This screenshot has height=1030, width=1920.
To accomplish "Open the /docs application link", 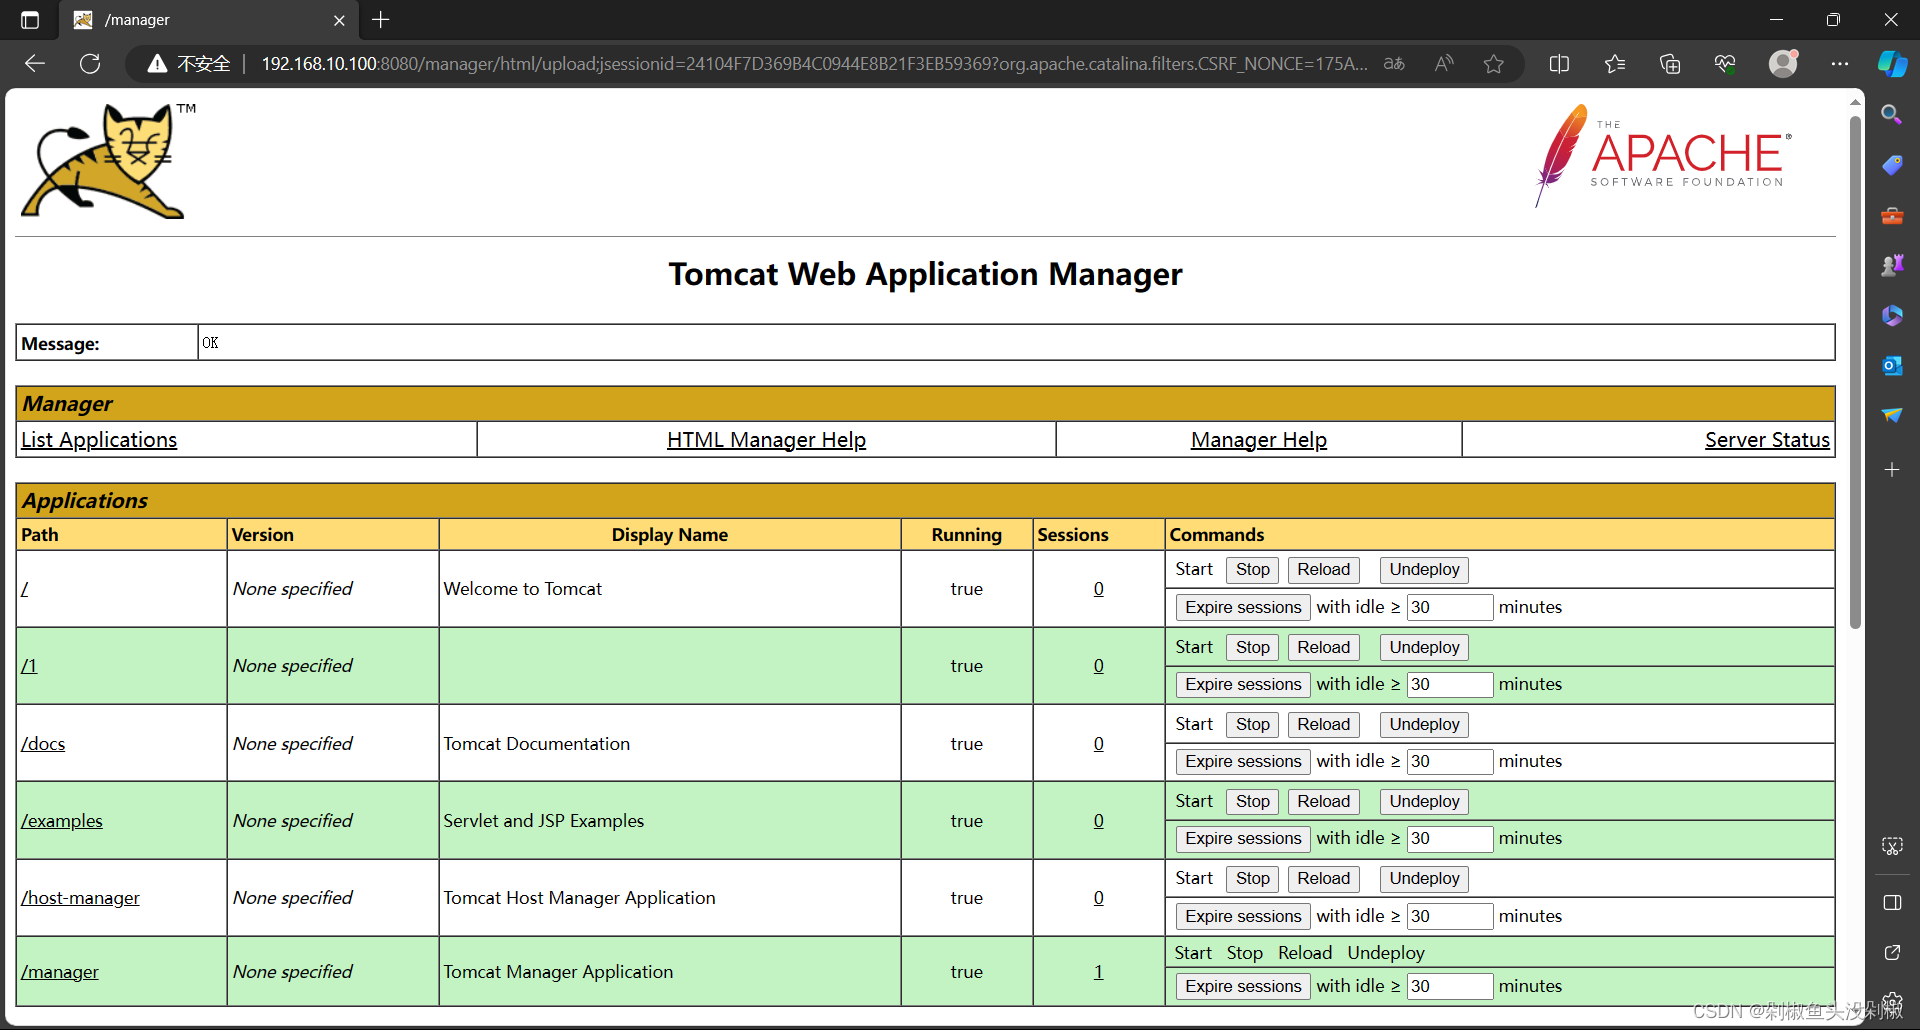I will (x=43, y=744).
